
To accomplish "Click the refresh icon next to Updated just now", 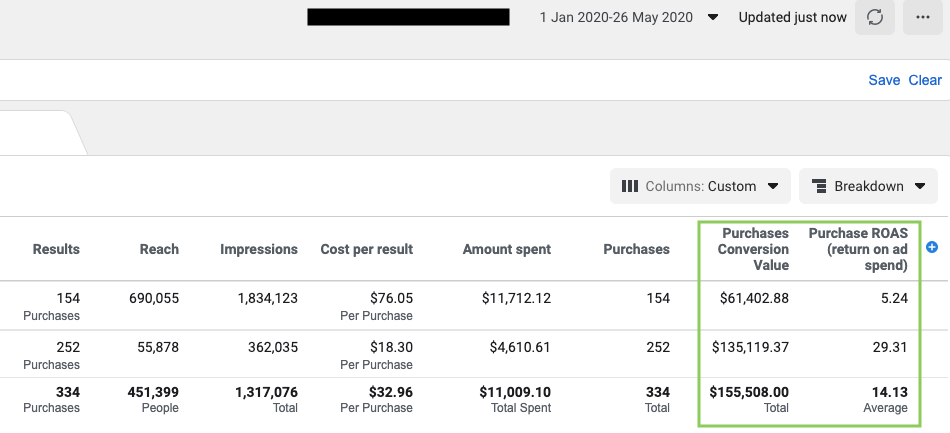I will 875,18.
